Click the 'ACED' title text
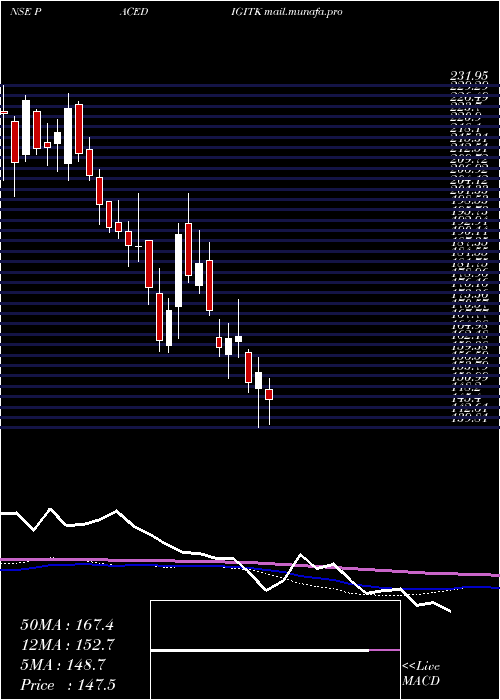The width and height of the screenshot is (500, 700). point(133,12)
